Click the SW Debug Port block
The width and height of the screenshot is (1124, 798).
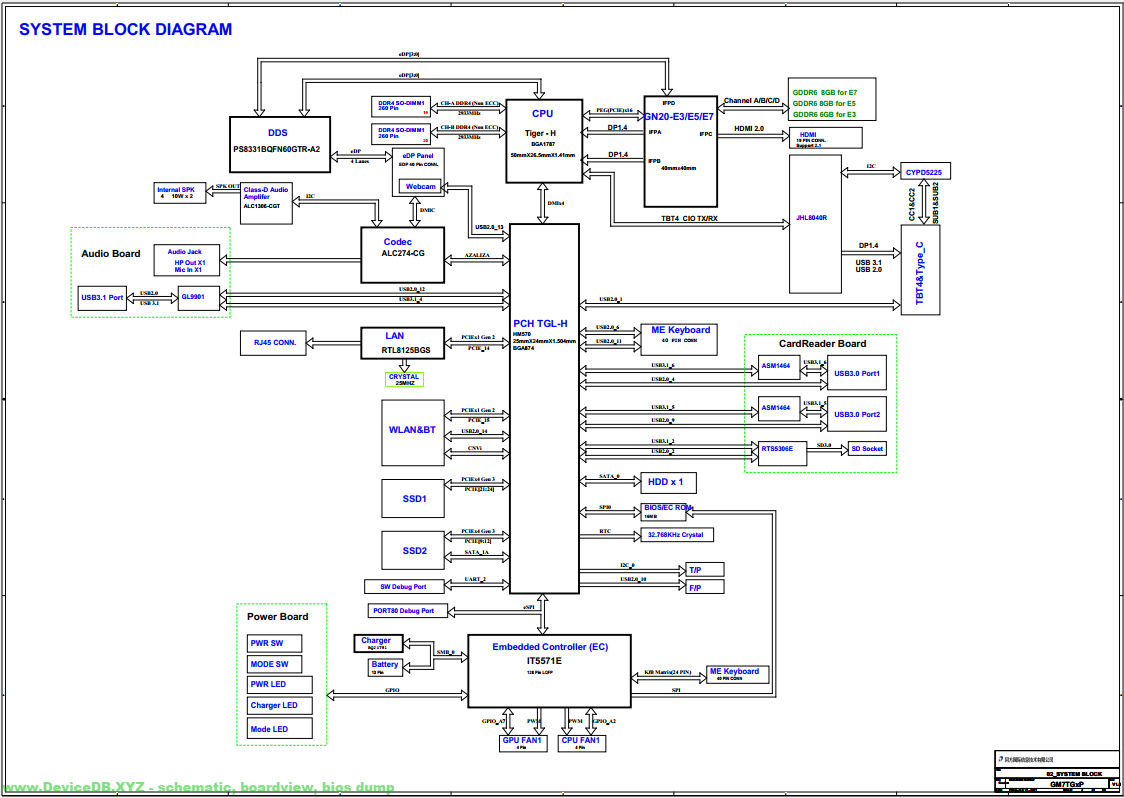[404, 586]
